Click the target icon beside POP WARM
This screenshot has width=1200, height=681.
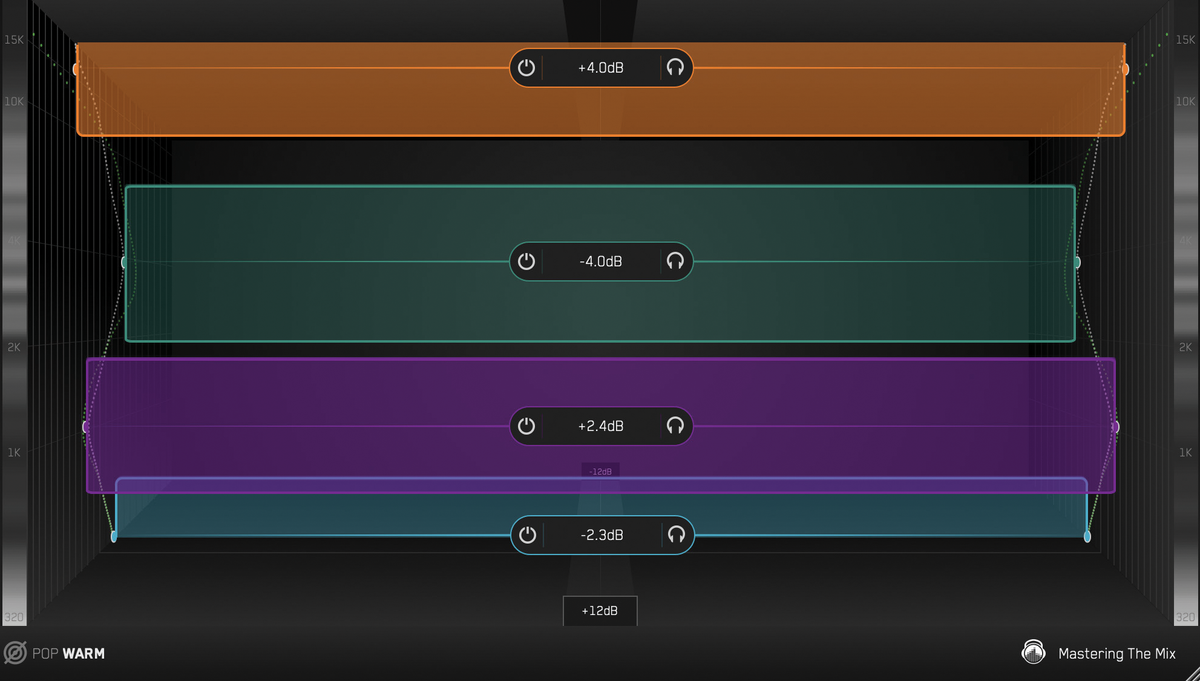pyautogui.click(x=14, y=652)
